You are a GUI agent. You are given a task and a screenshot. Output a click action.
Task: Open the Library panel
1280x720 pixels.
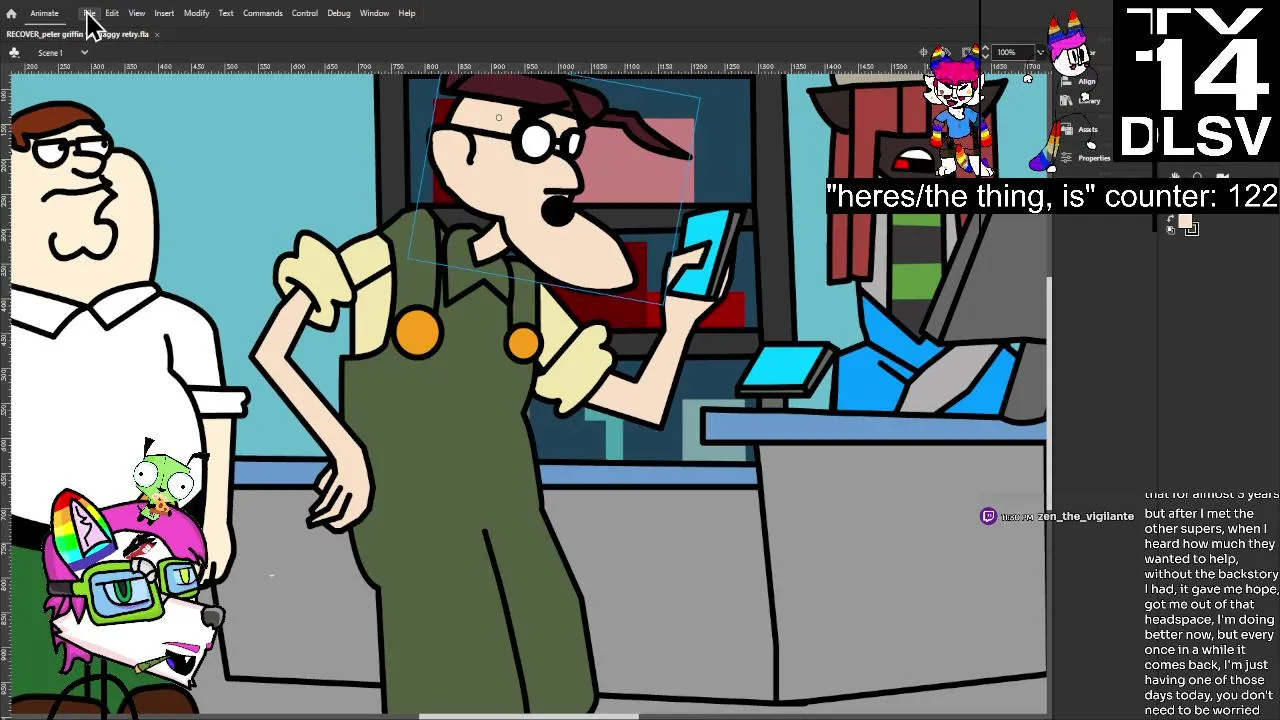pyautogui.click(x=1080, y=100)
